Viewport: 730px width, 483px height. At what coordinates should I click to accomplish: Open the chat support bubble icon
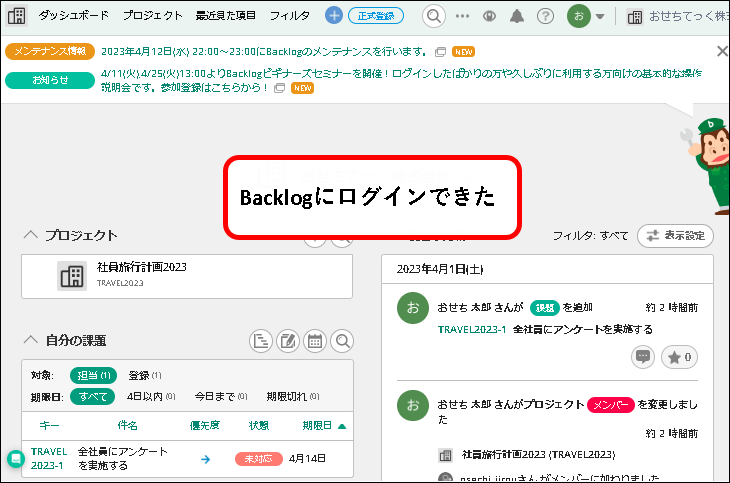point(15,459)
